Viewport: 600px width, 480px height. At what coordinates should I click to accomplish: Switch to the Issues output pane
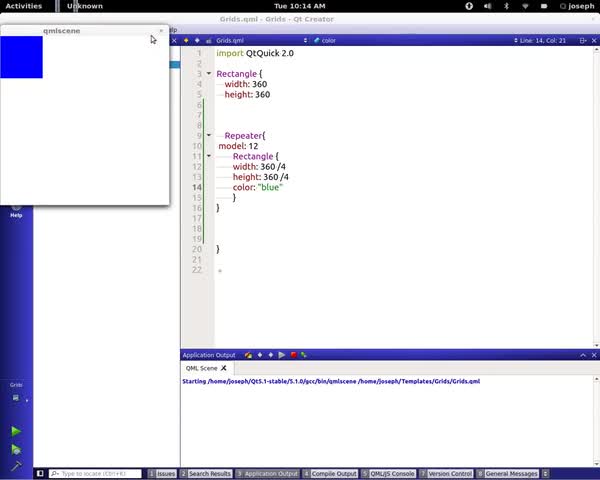point(163,473)
